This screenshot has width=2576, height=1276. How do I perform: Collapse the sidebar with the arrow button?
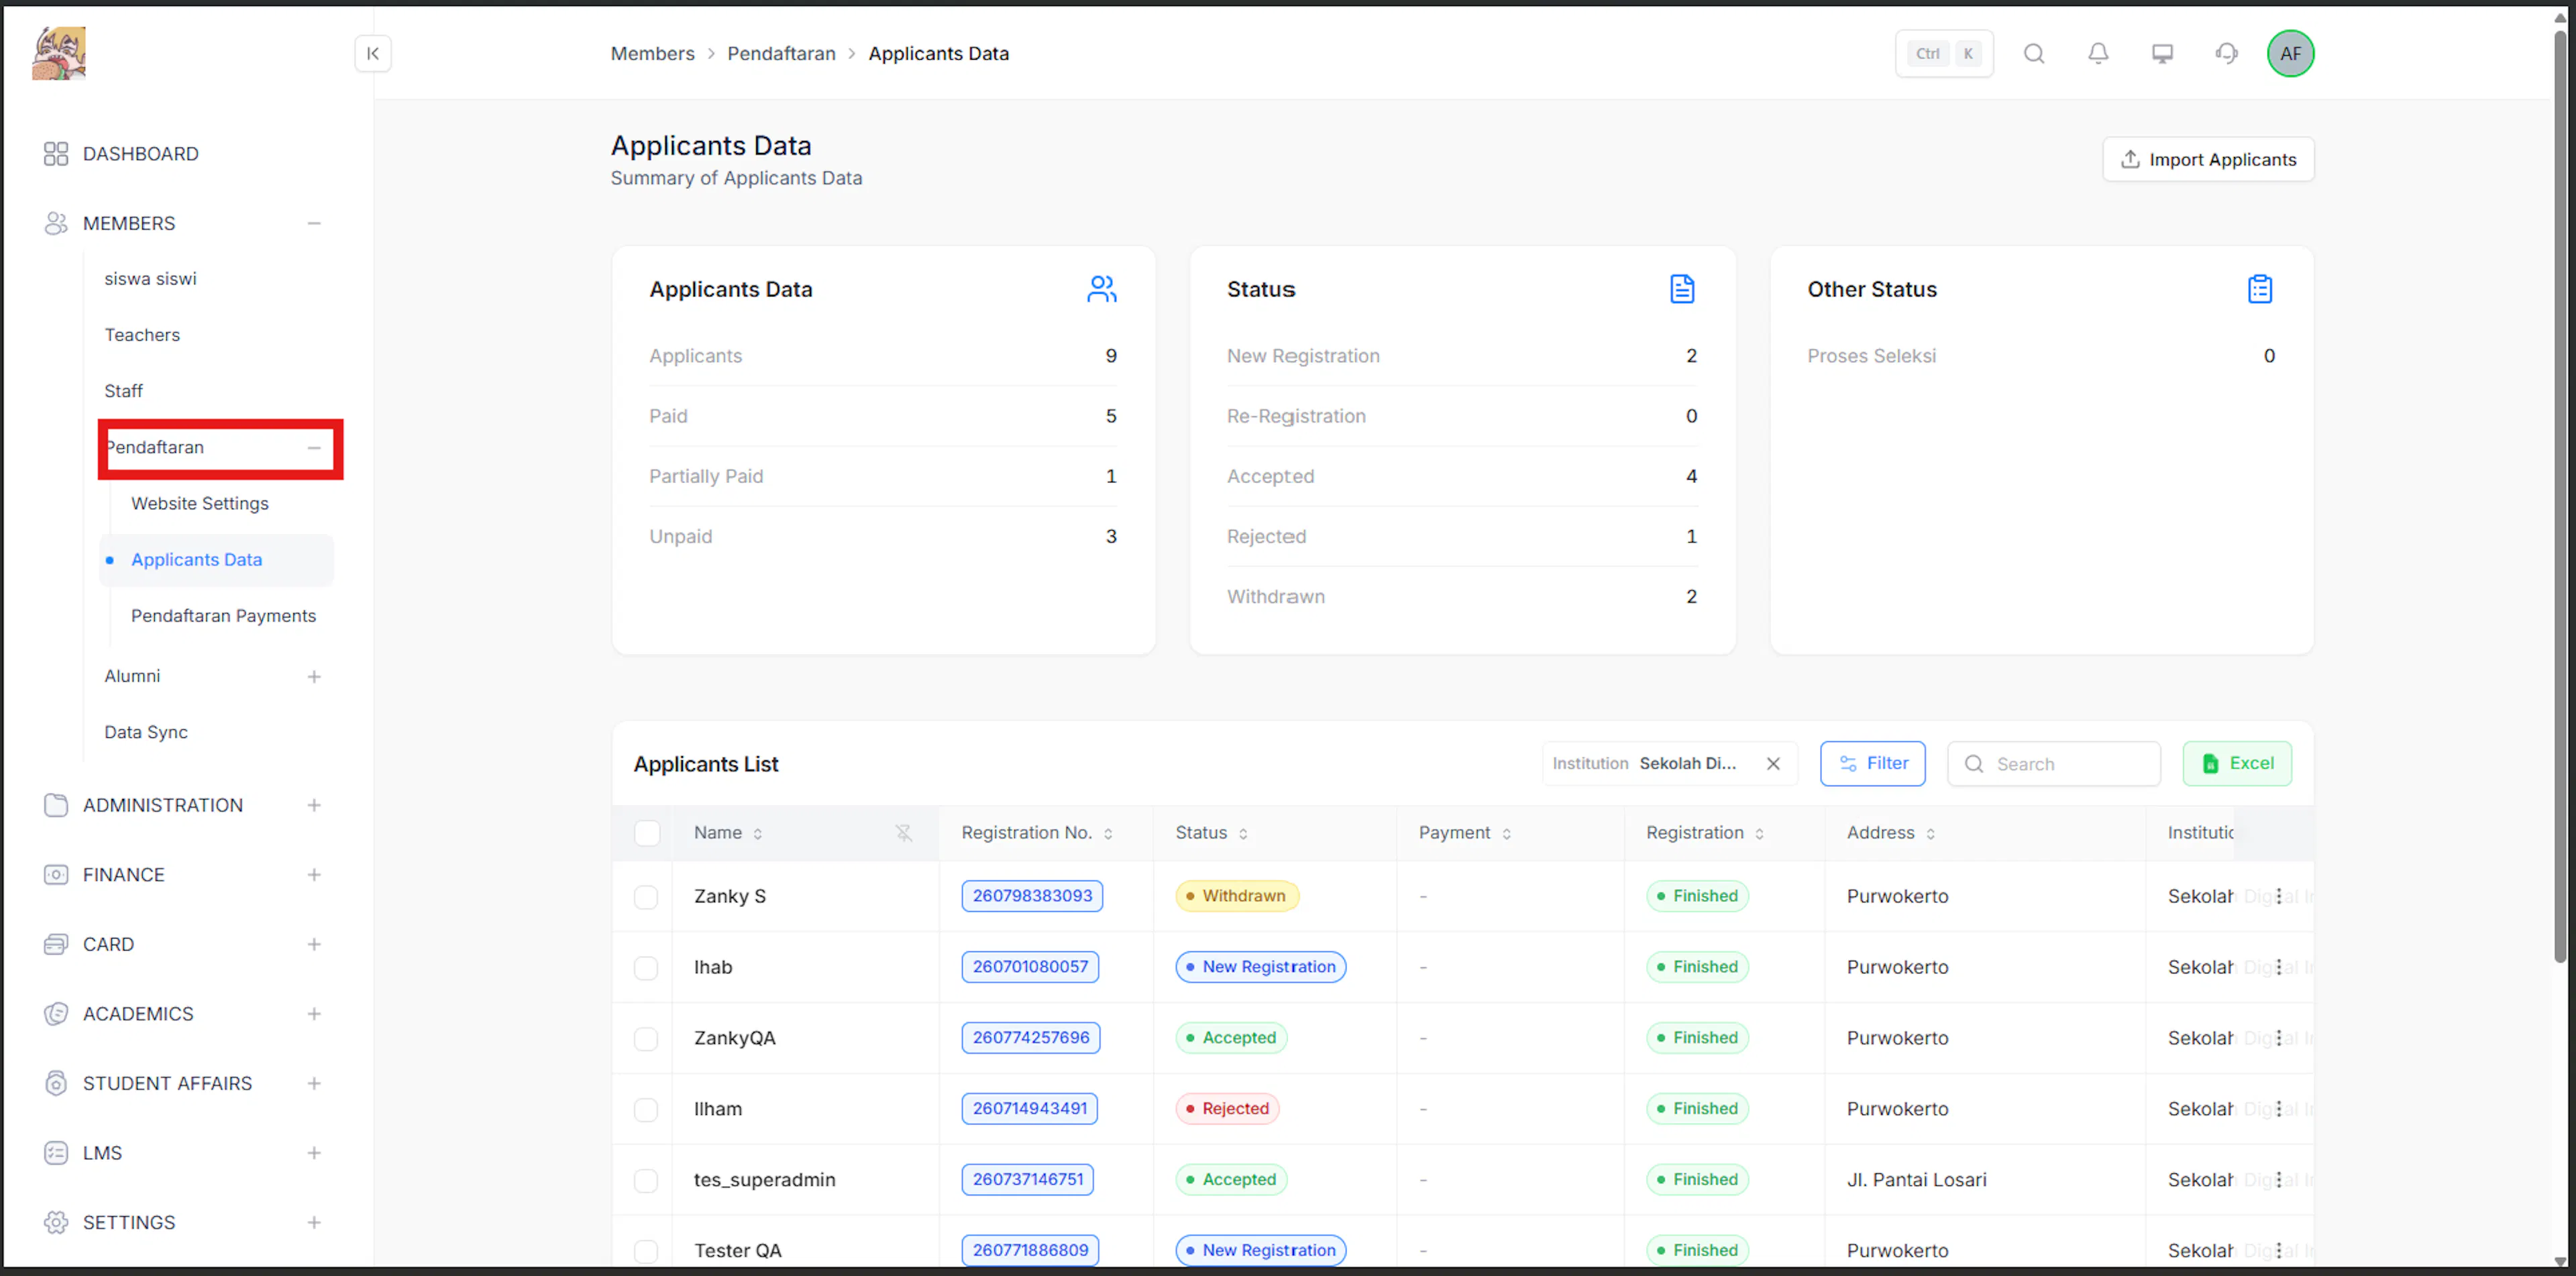pos(373,53)
